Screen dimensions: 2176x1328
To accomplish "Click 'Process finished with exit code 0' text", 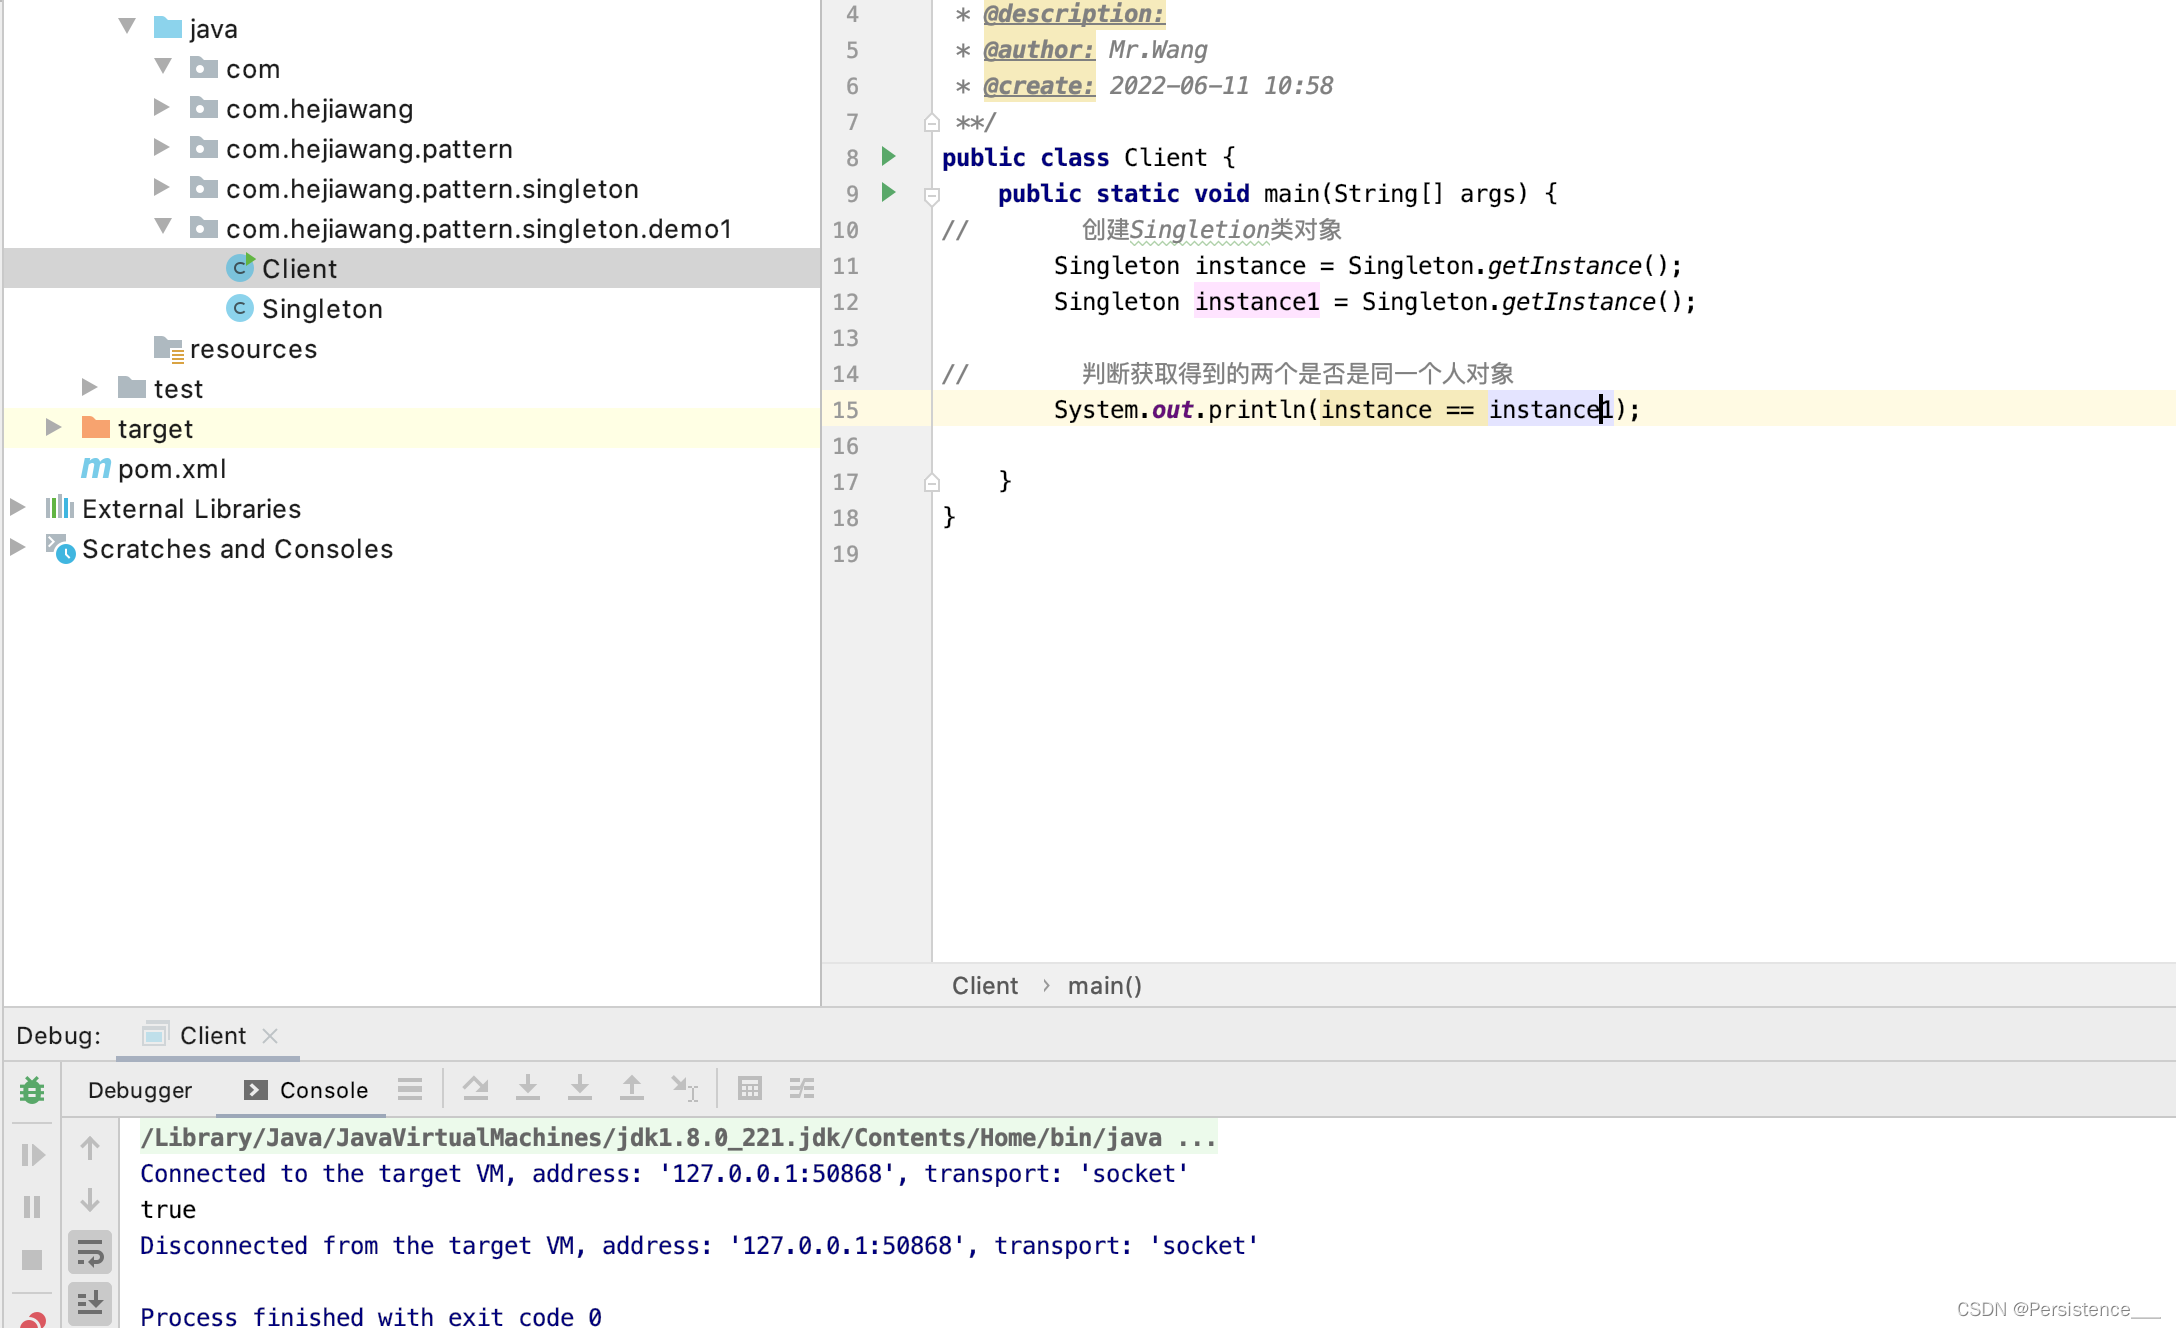I will click(x=371, y=1316).
